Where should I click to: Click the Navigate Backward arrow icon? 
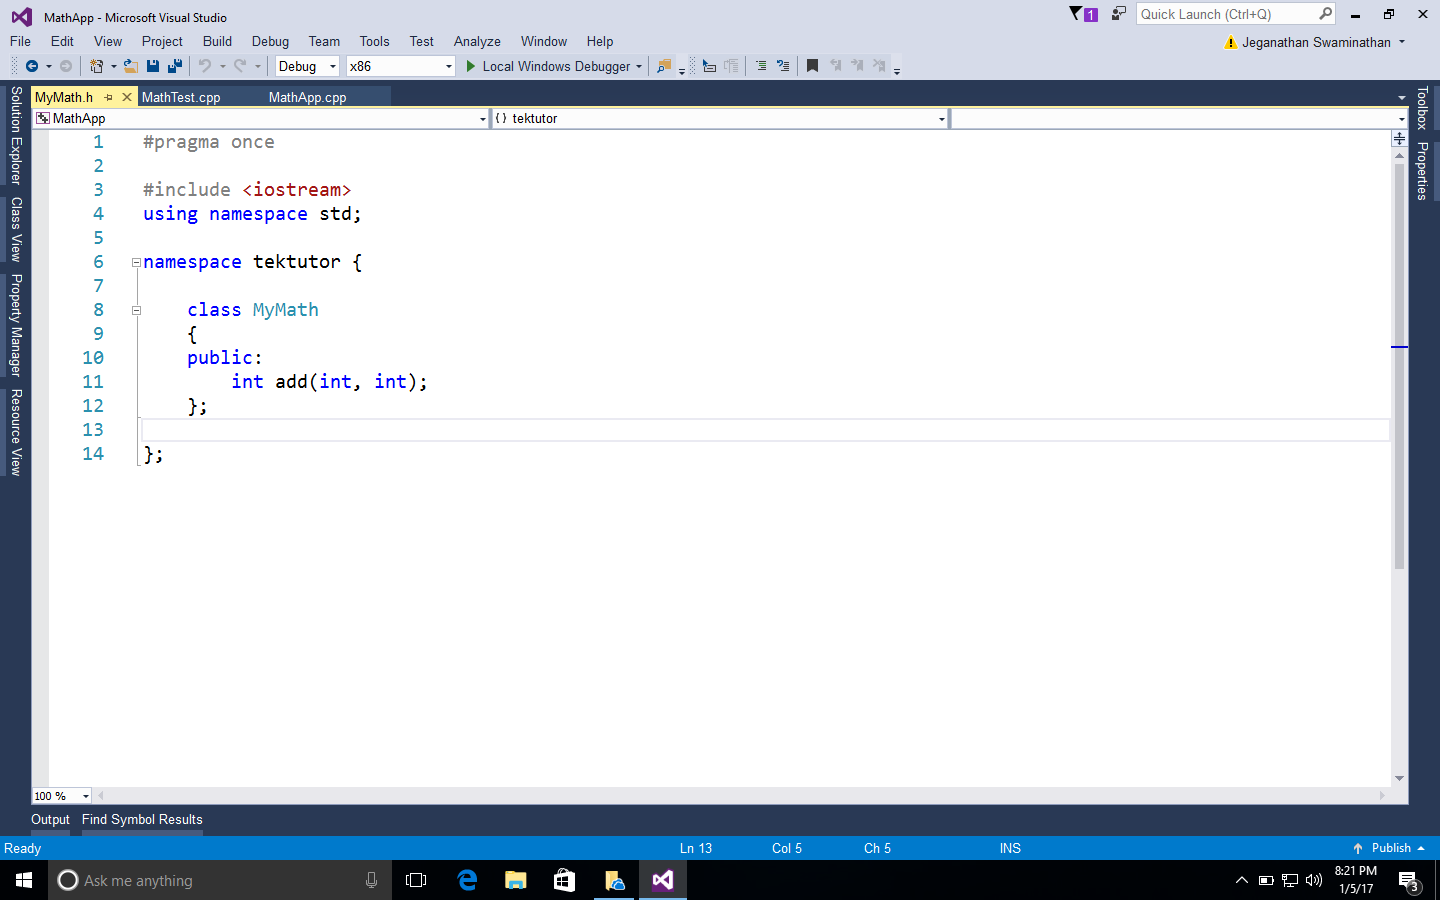32,66
